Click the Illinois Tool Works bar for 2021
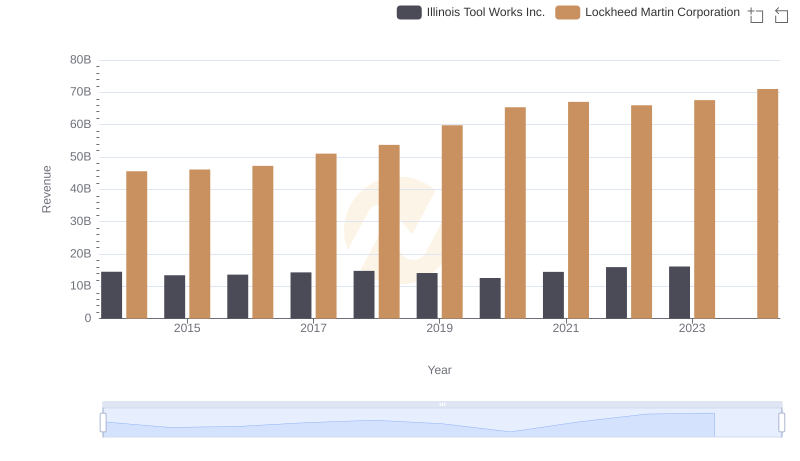This screenshot has height=461, width=800. pyautogui.click(x=554, y=295)
